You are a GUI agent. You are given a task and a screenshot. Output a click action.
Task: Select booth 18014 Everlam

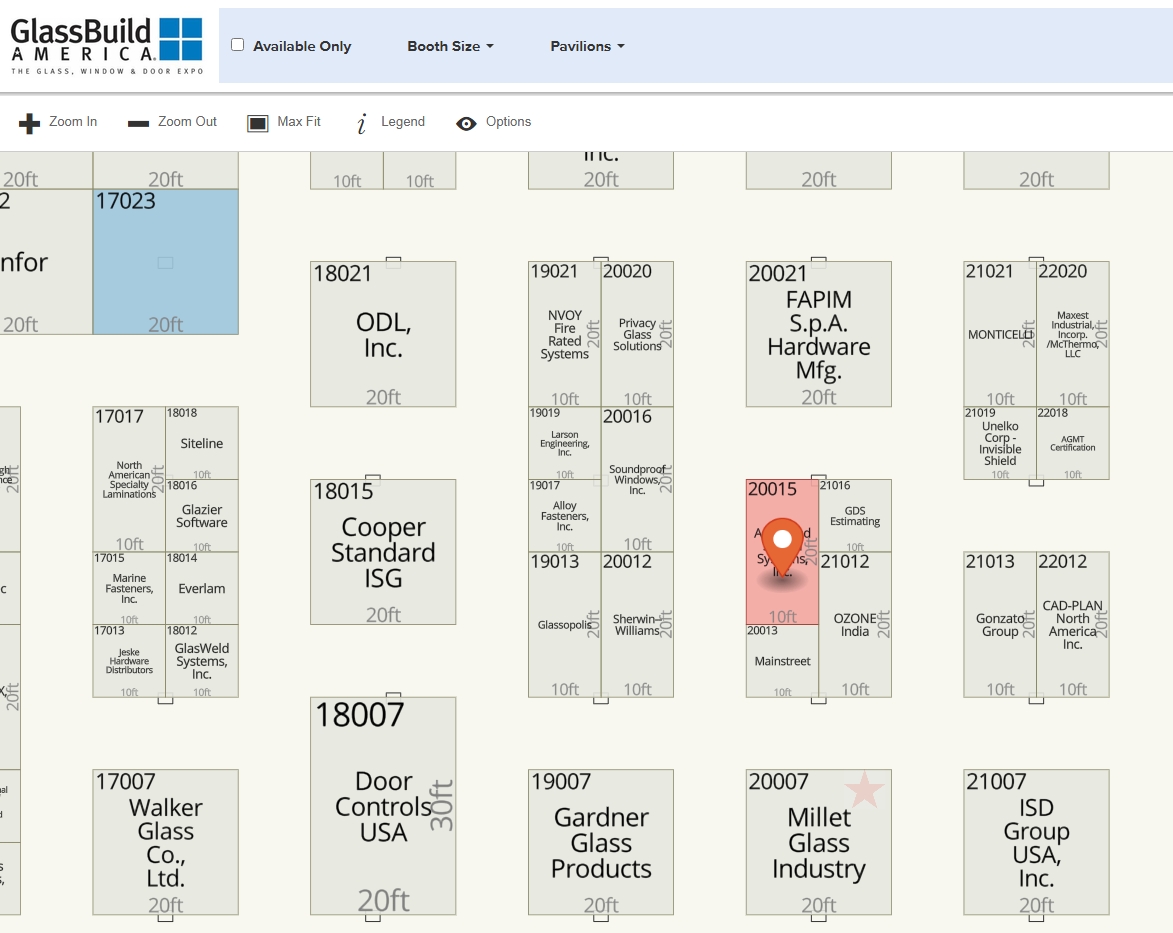[202, 588]
